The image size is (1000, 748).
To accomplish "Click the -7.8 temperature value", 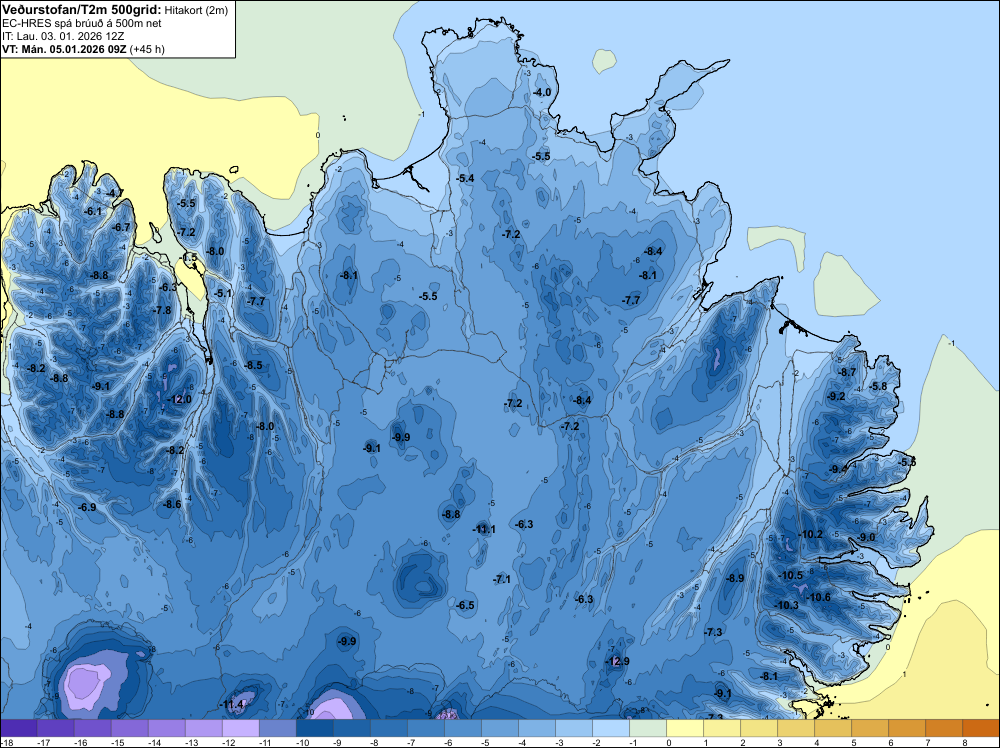I will coord(163,311).
